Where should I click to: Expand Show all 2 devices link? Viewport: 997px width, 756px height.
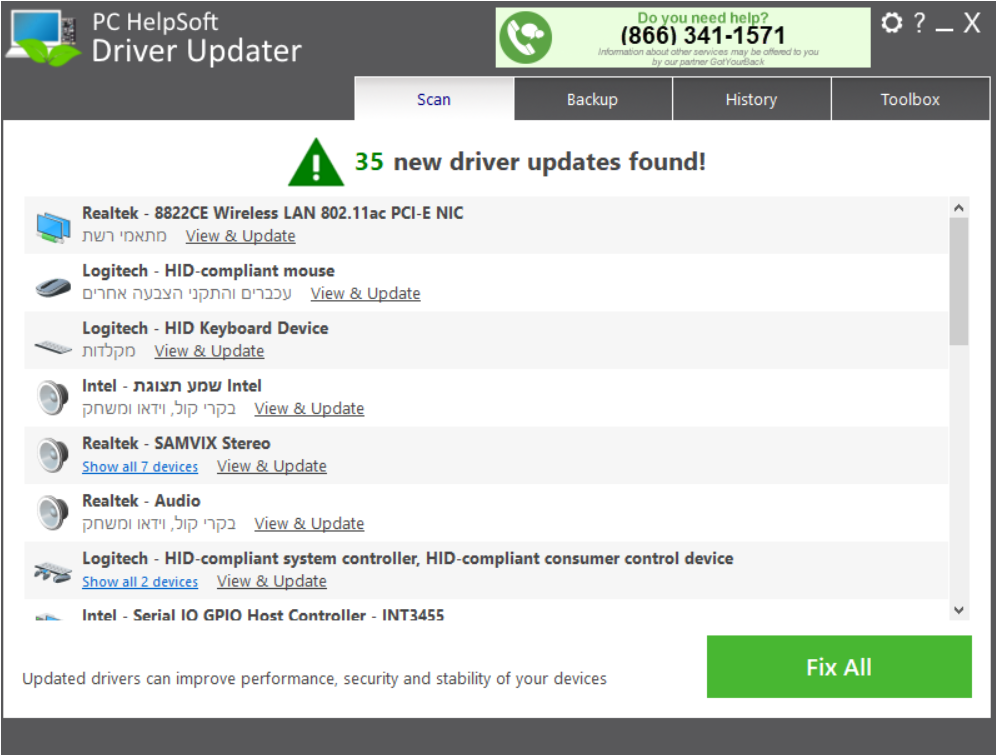point(140,582)
